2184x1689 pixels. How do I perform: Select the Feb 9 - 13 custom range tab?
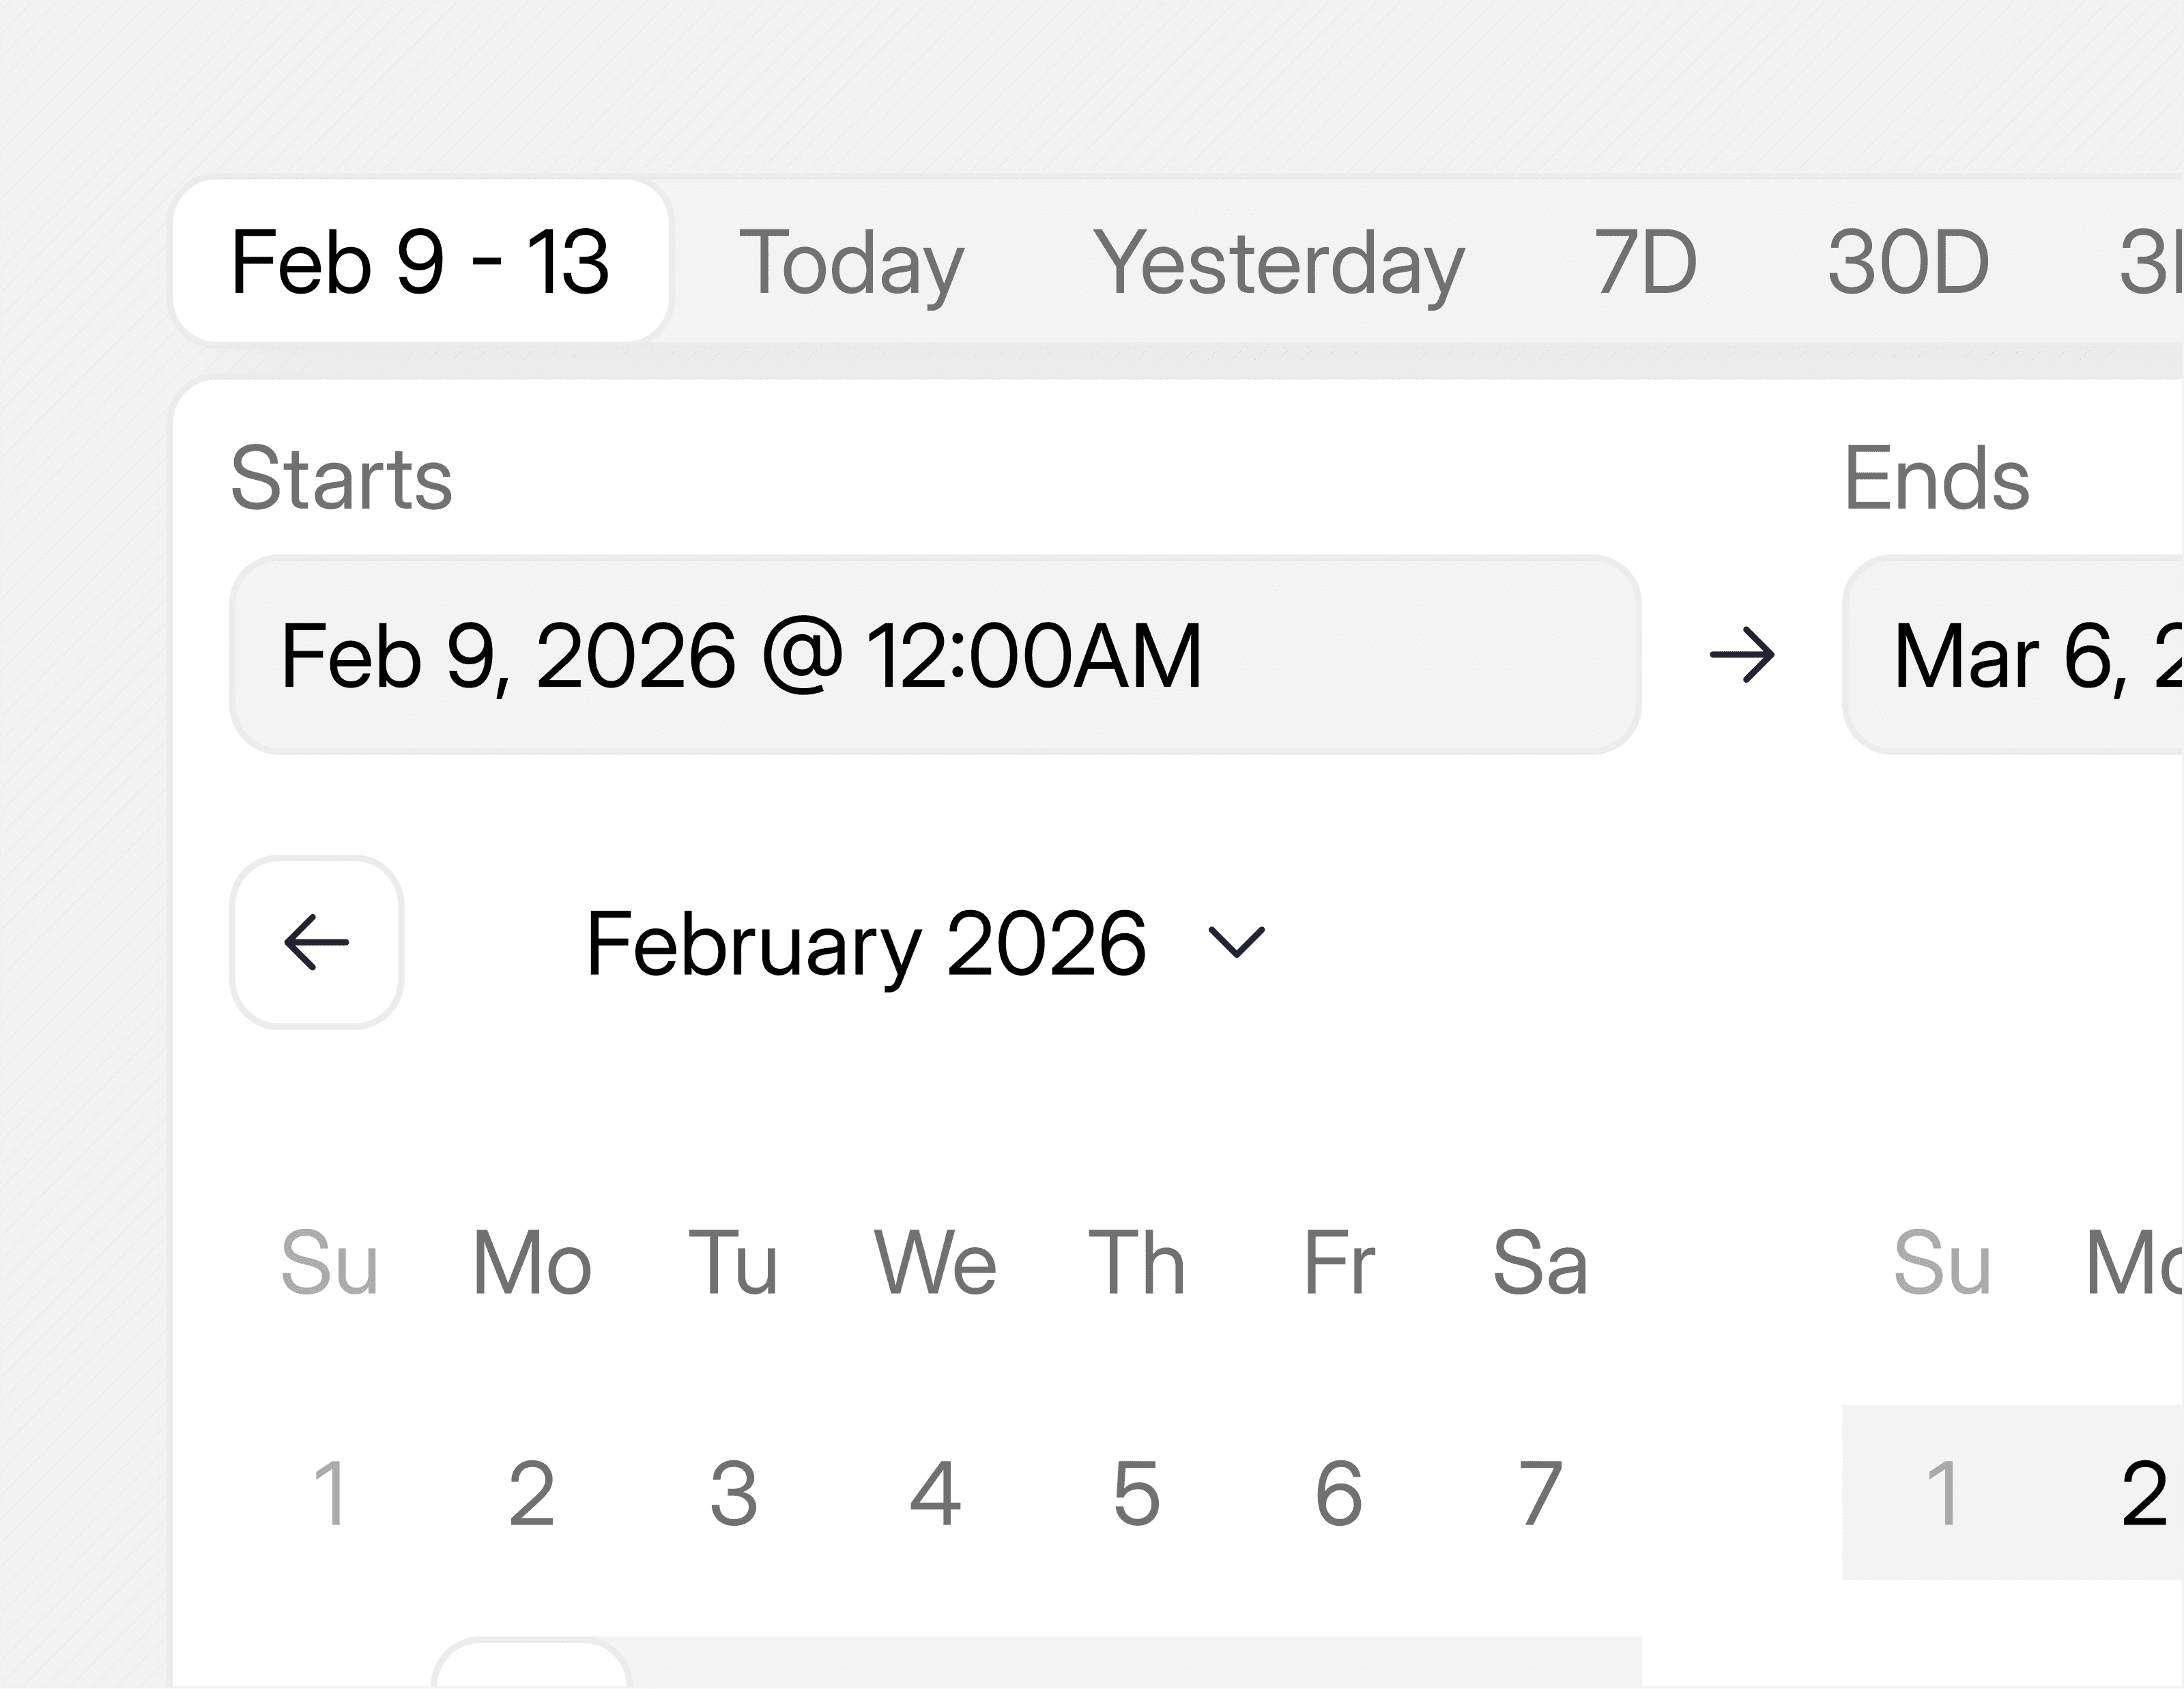coord(420,262)
